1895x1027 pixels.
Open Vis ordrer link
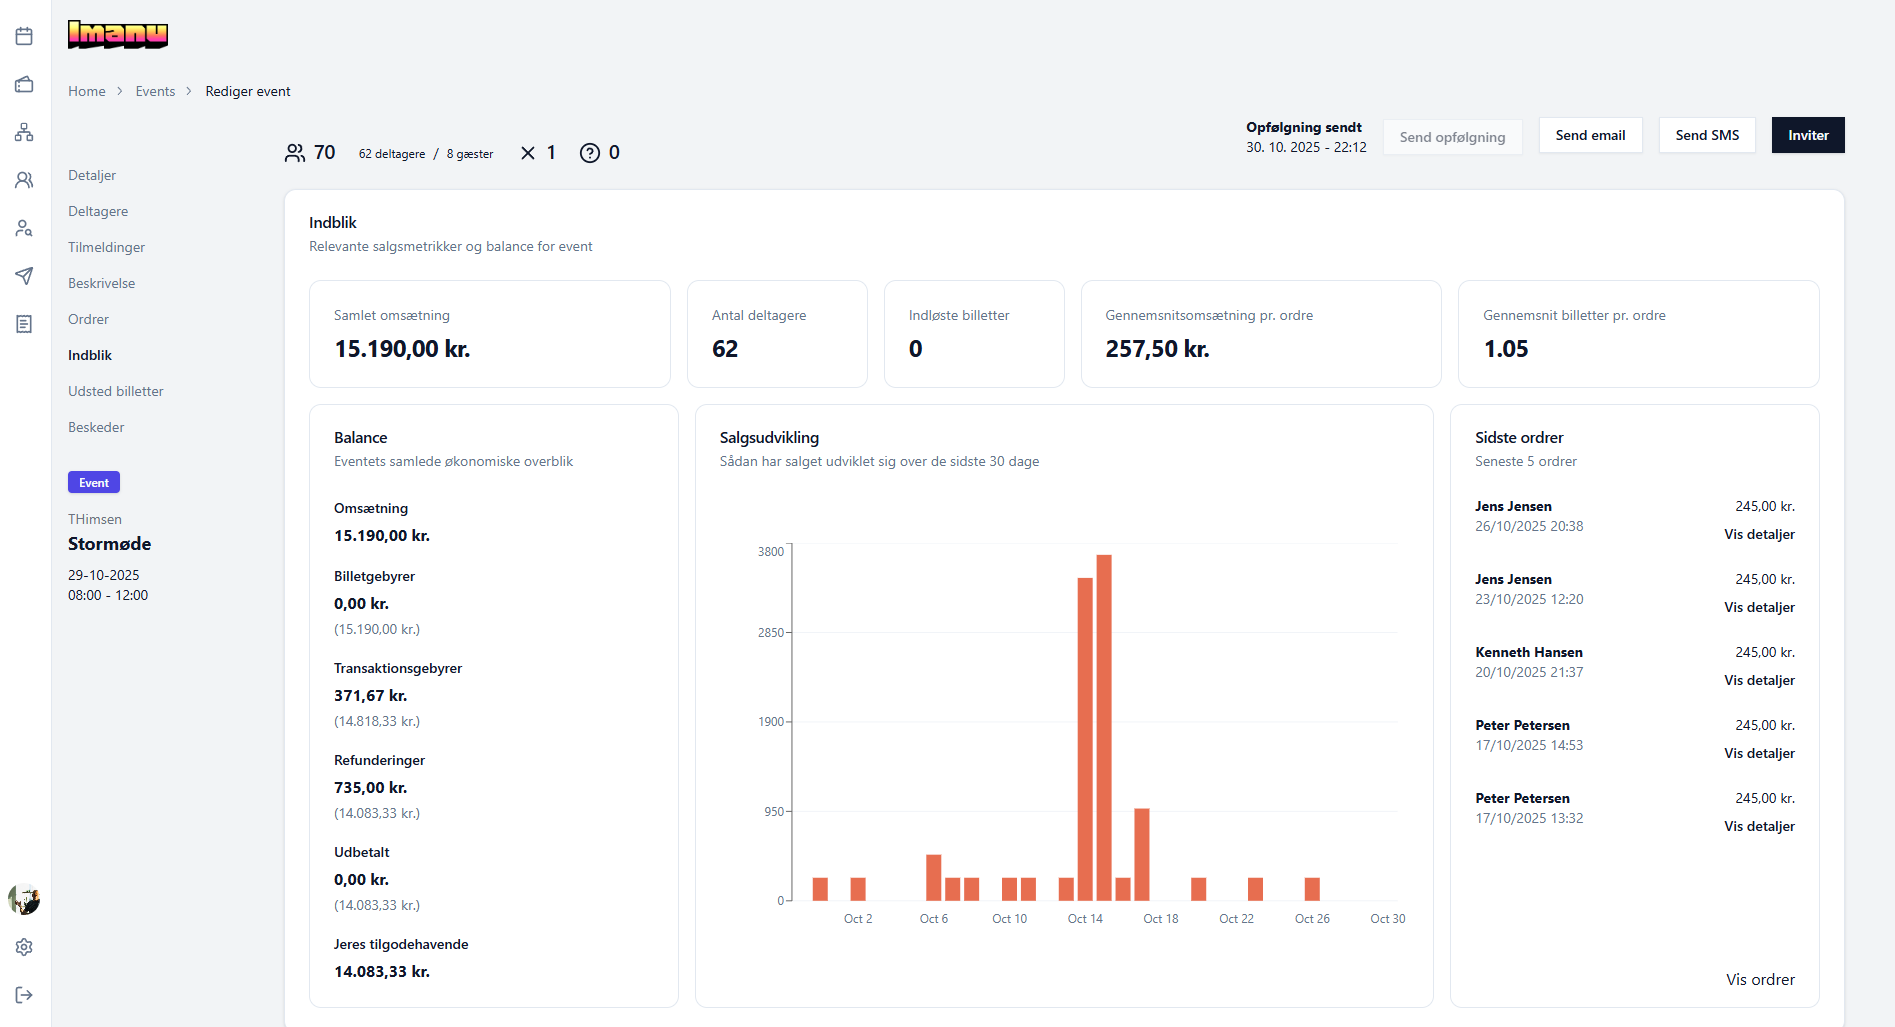(x=1759, y=980)
